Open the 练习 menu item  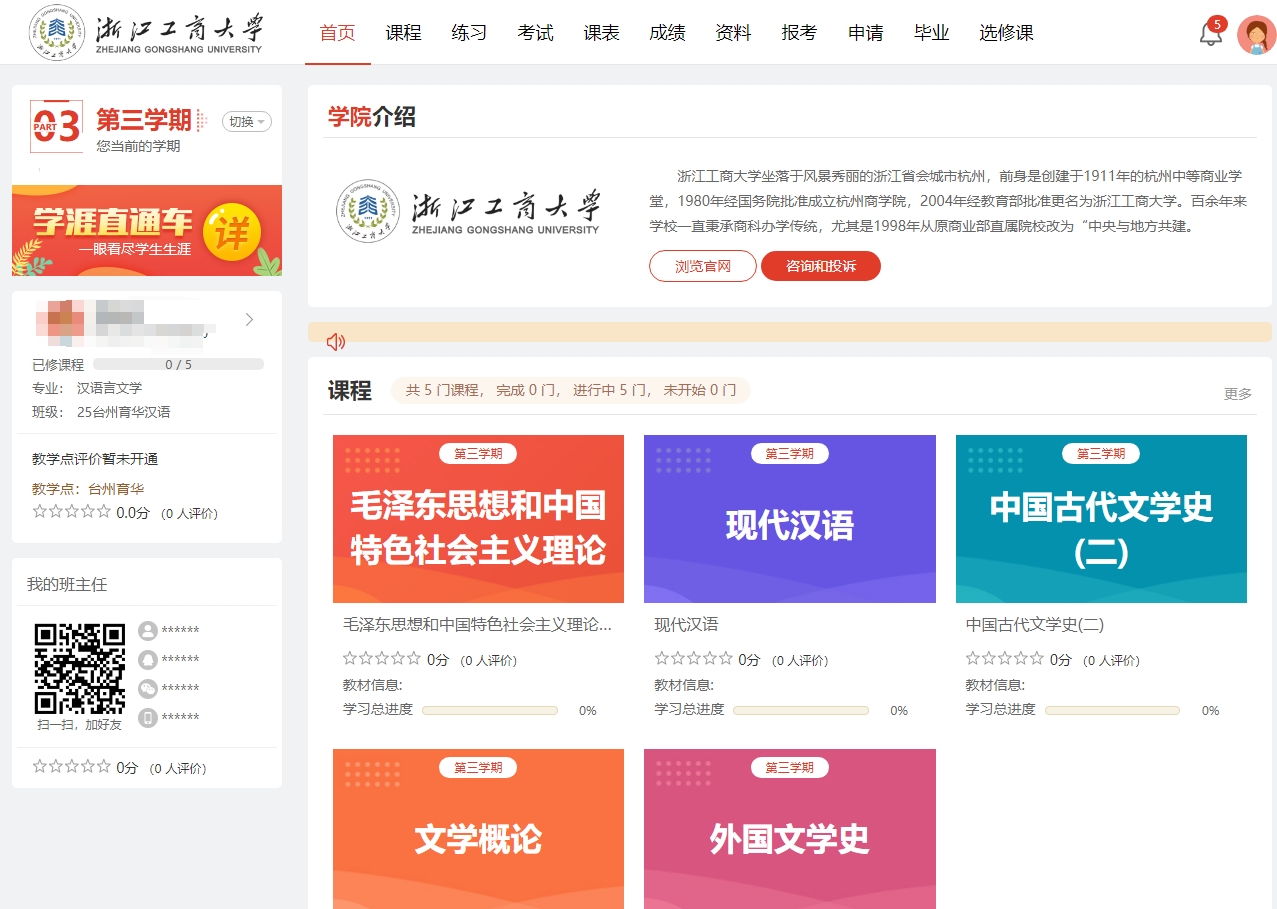pyautogui.click(x=469, y=33)
